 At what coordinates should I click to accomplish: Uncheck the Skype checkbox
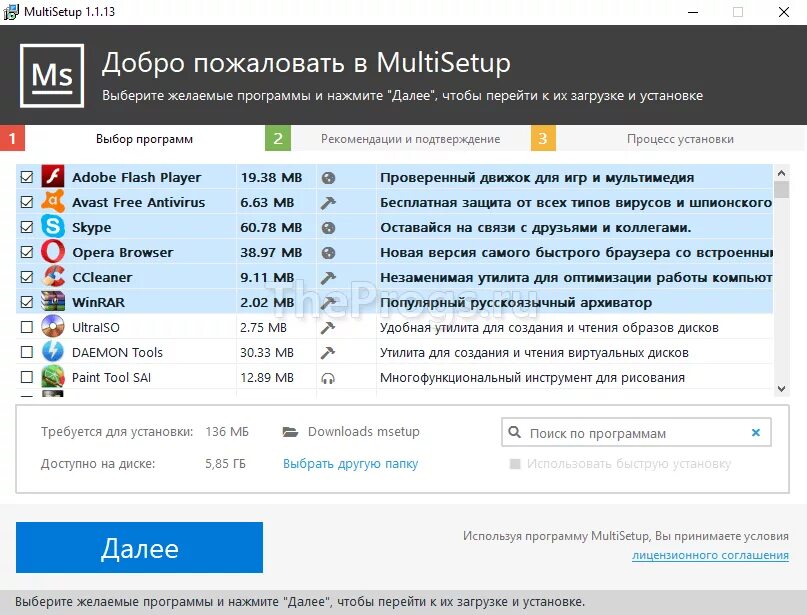[x=27, y=227]
